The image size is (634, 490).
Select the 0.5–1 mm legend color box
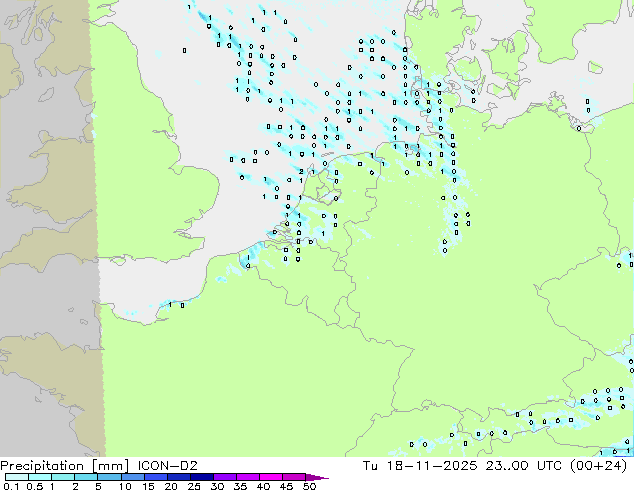[40, 477]
